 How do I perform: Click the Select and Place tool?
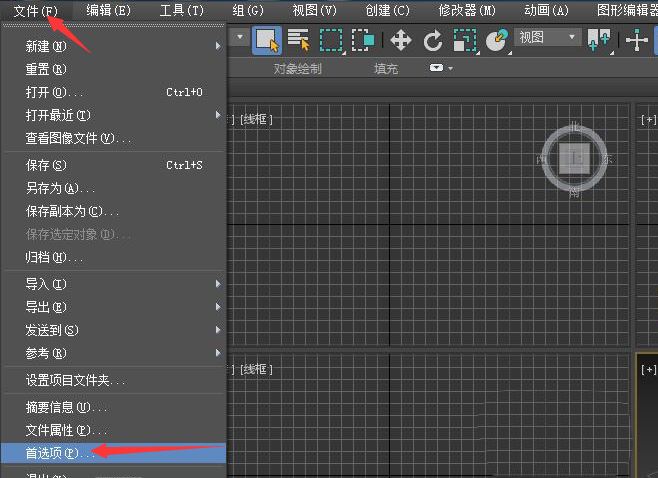[496, 39]
